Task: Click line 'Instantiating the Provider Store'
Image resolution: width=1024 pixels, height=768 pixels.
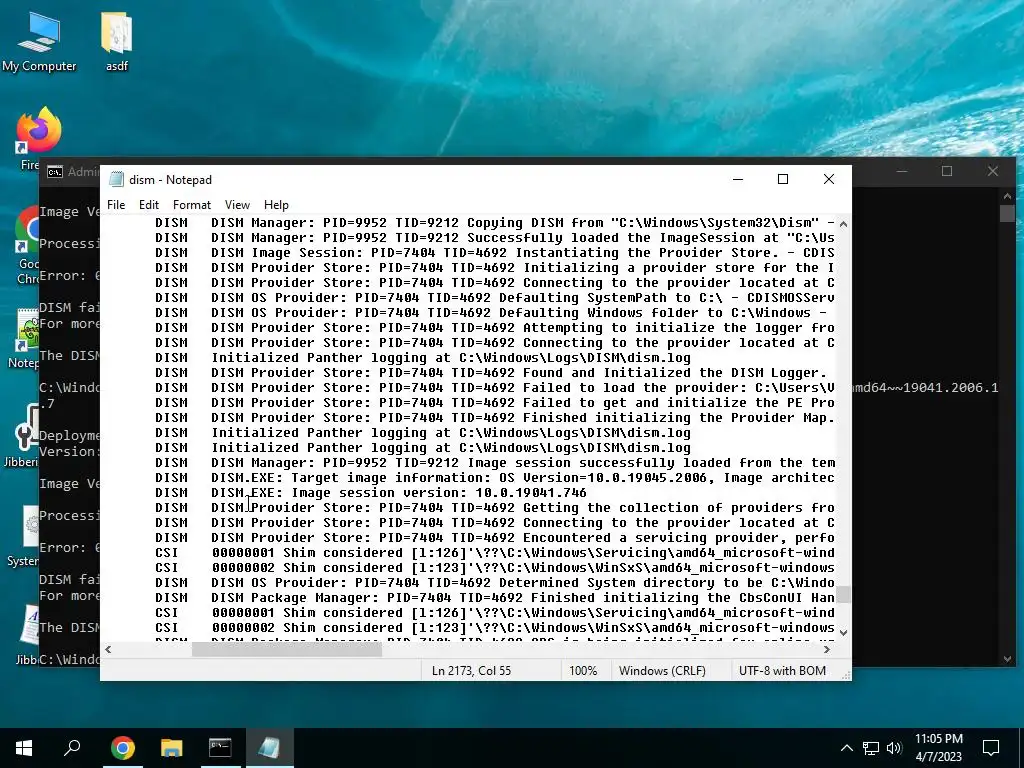Action: pyautogui.click(x=522, y=252)
